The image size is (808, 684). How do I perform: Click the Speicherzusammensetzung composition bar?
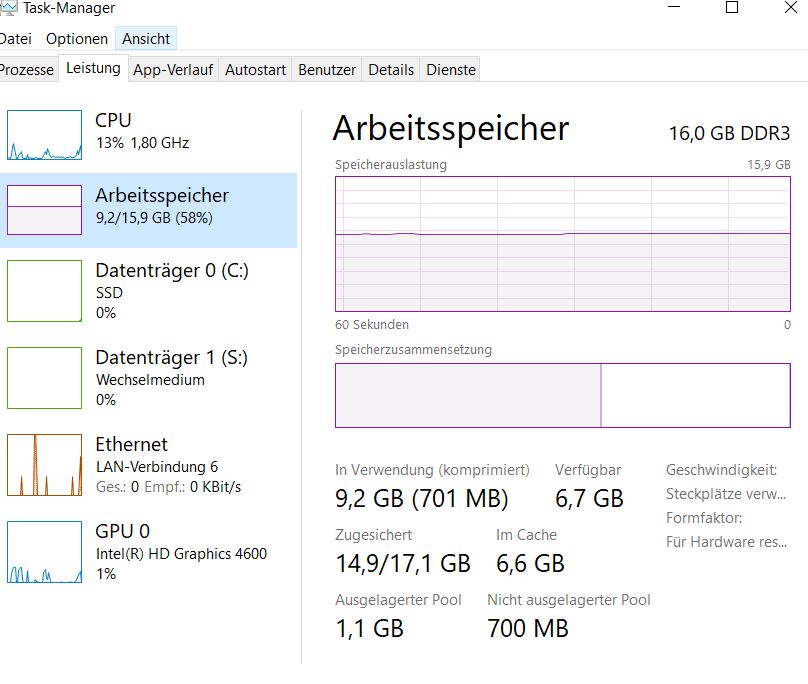click(x=562, y=396)
